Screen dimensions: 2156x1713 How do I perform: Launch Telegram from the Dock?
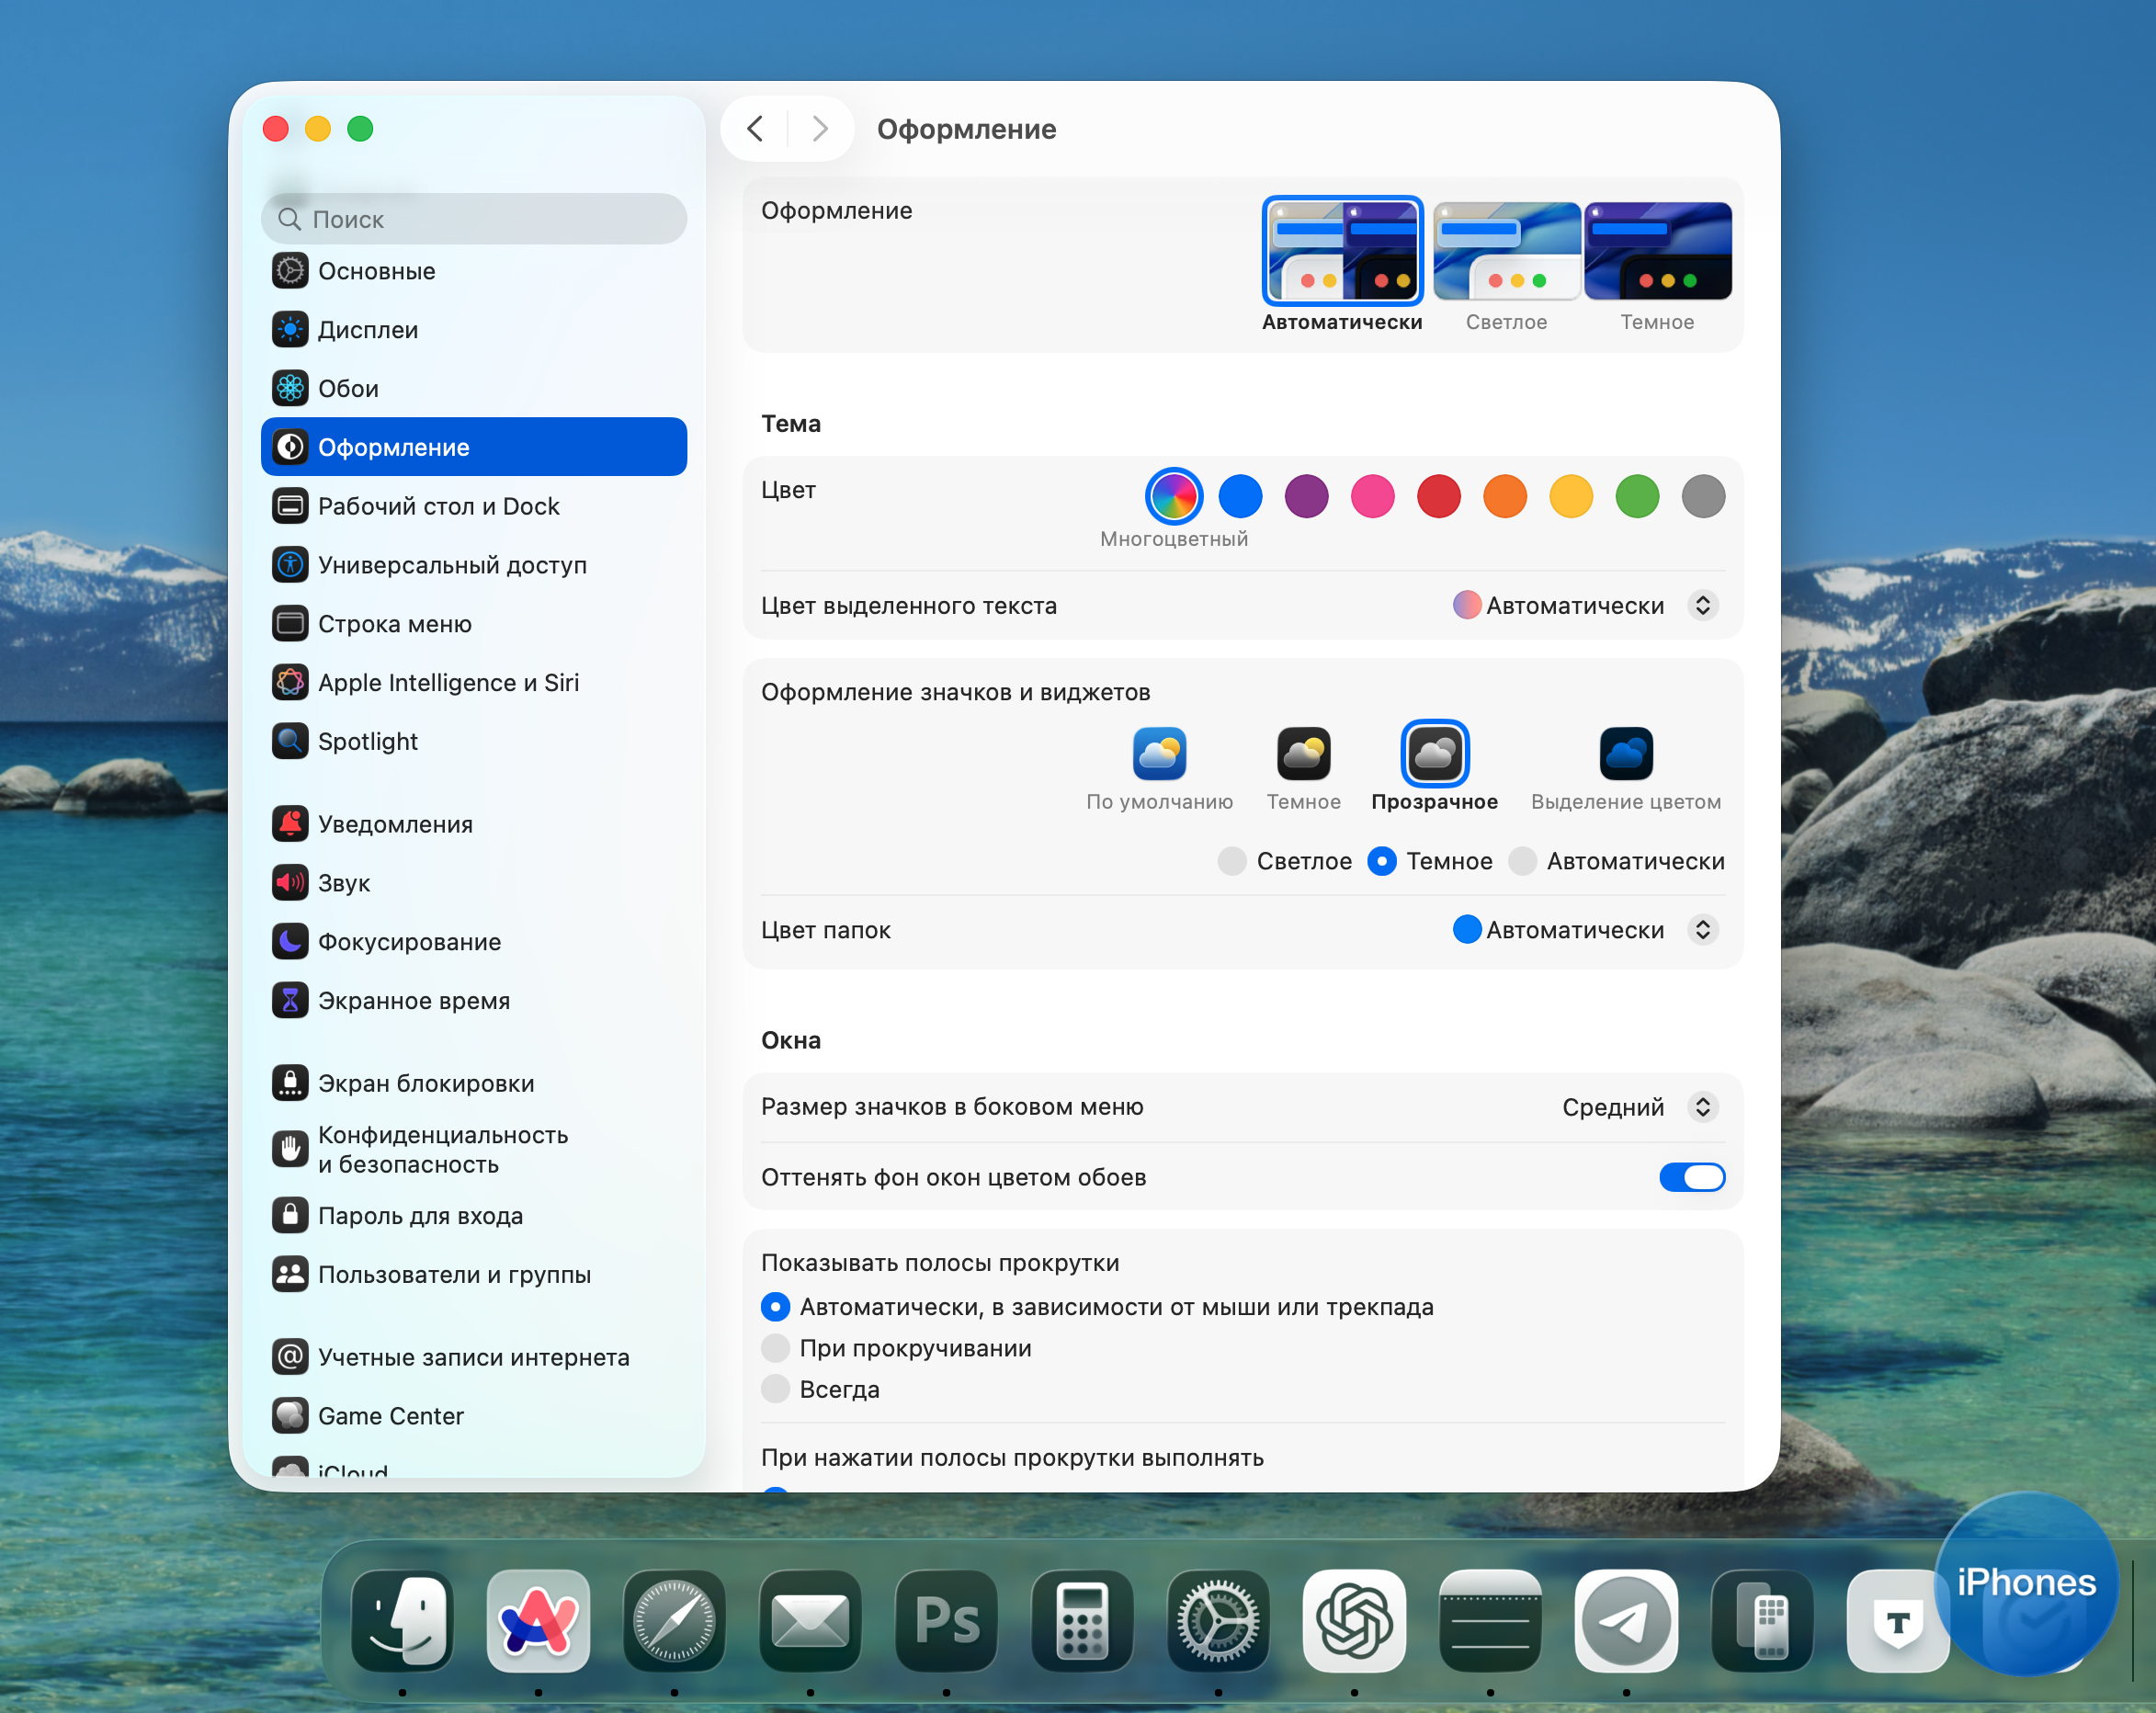1625,1621
